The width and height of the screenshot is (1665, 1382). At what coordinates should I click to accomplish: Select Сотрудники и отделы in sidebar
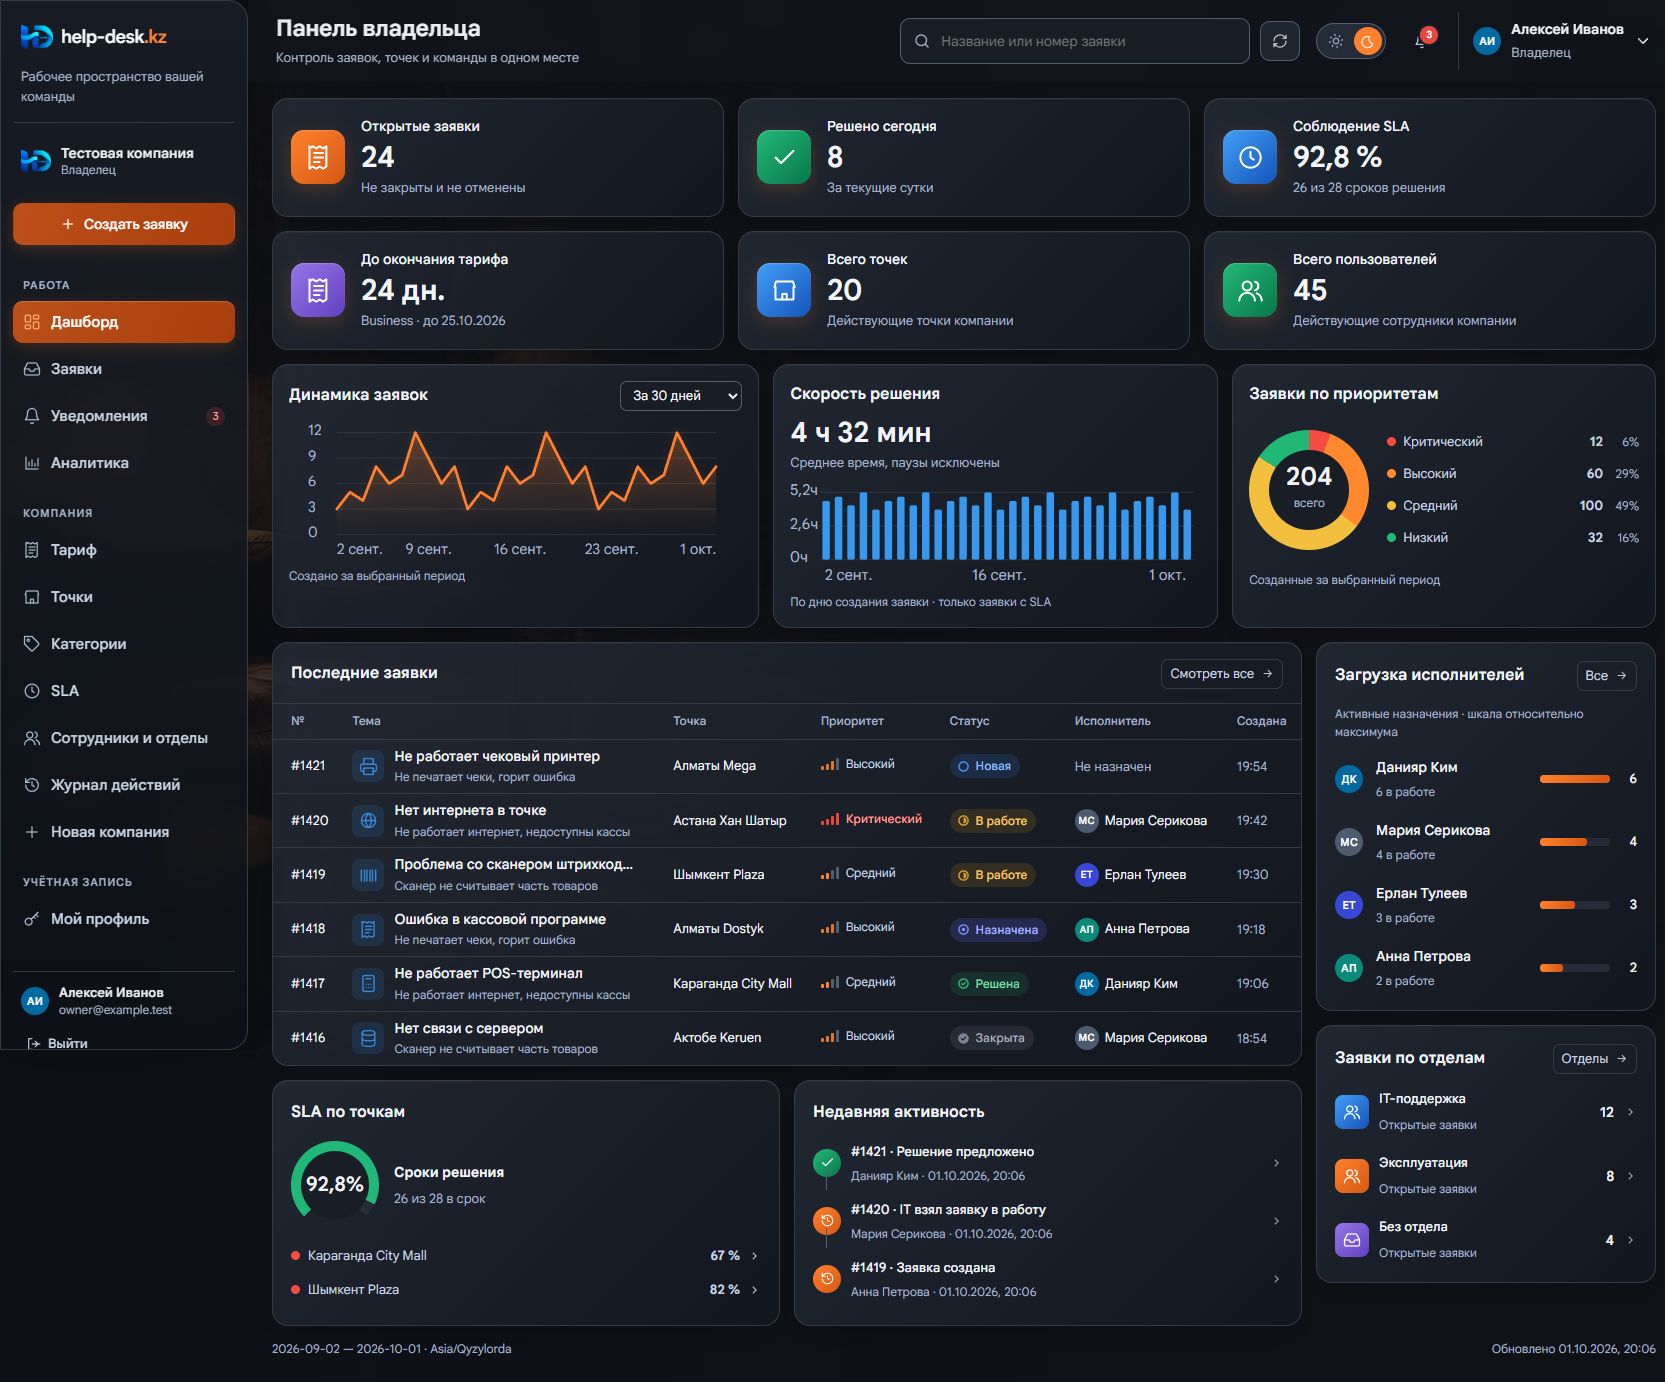click(124, 738)
